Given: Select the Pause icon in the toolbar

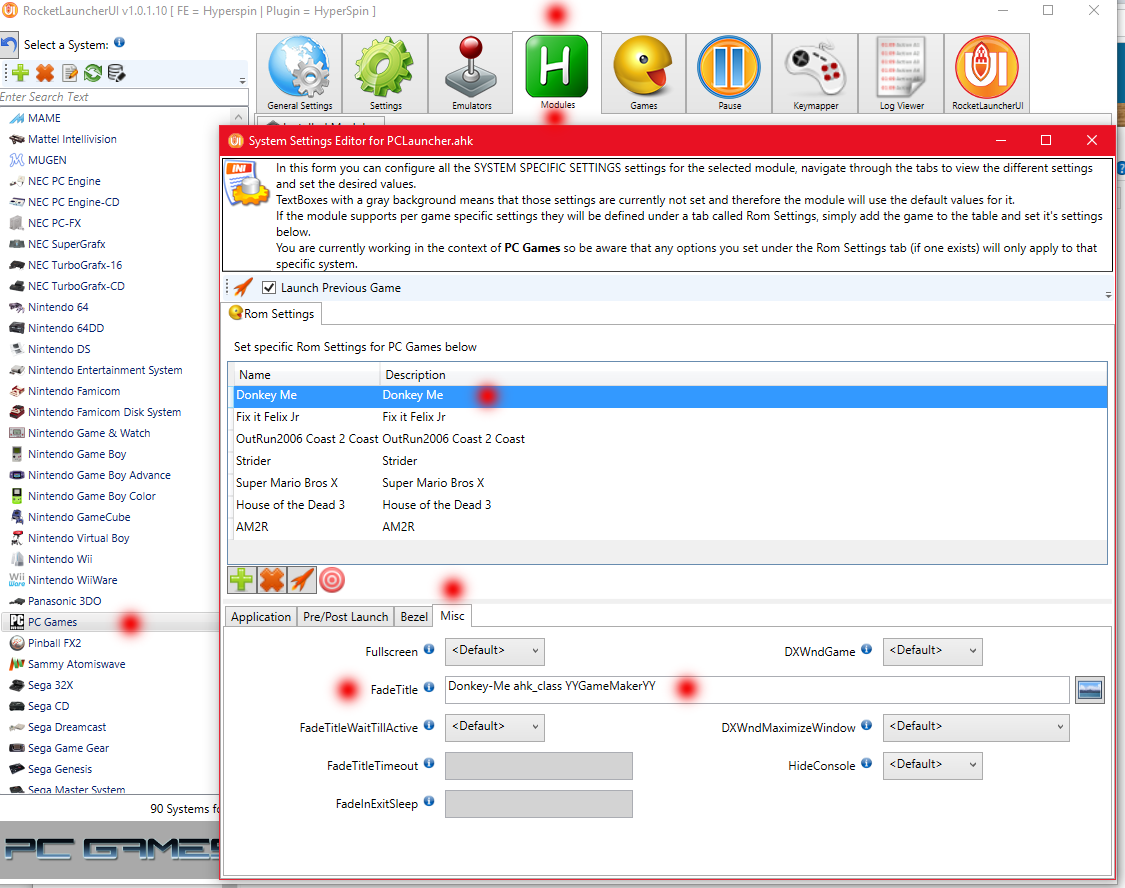Looking at the screenshot, I should [x=729, y=68].
